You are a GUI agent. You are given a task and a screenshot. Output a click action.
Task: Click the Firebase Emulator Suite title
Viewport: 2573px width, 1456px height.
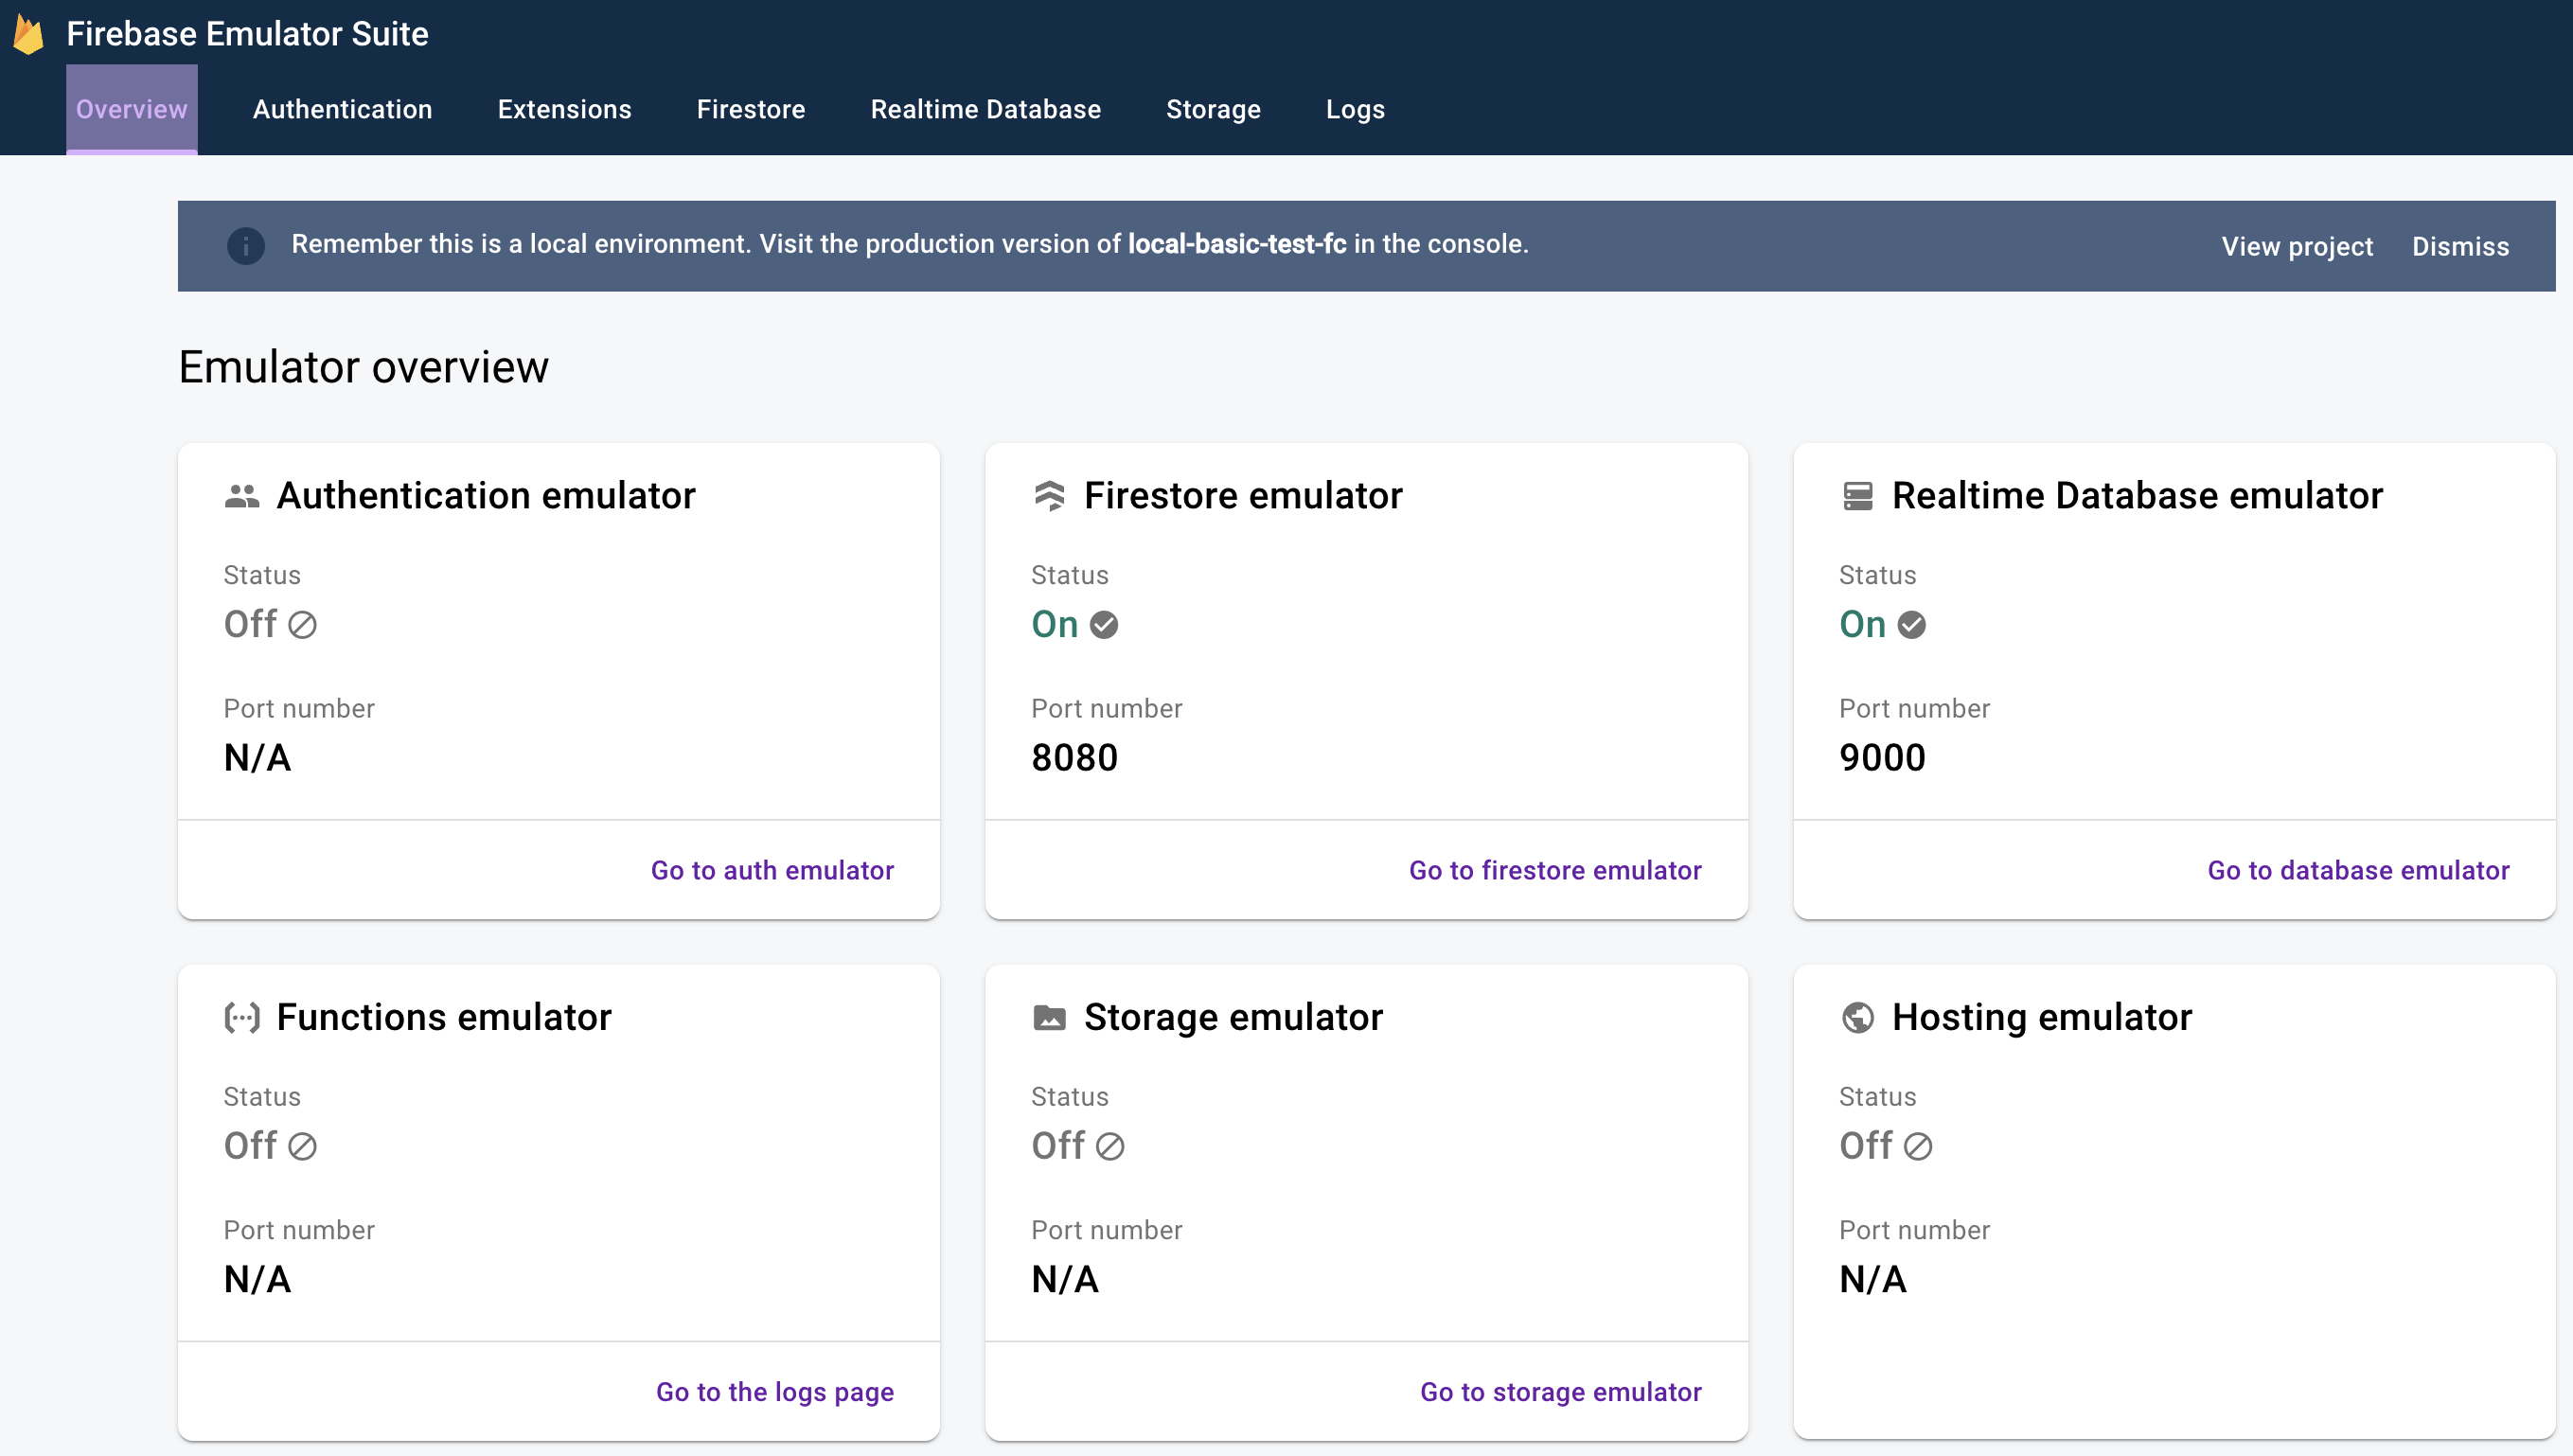click(247, 34)
